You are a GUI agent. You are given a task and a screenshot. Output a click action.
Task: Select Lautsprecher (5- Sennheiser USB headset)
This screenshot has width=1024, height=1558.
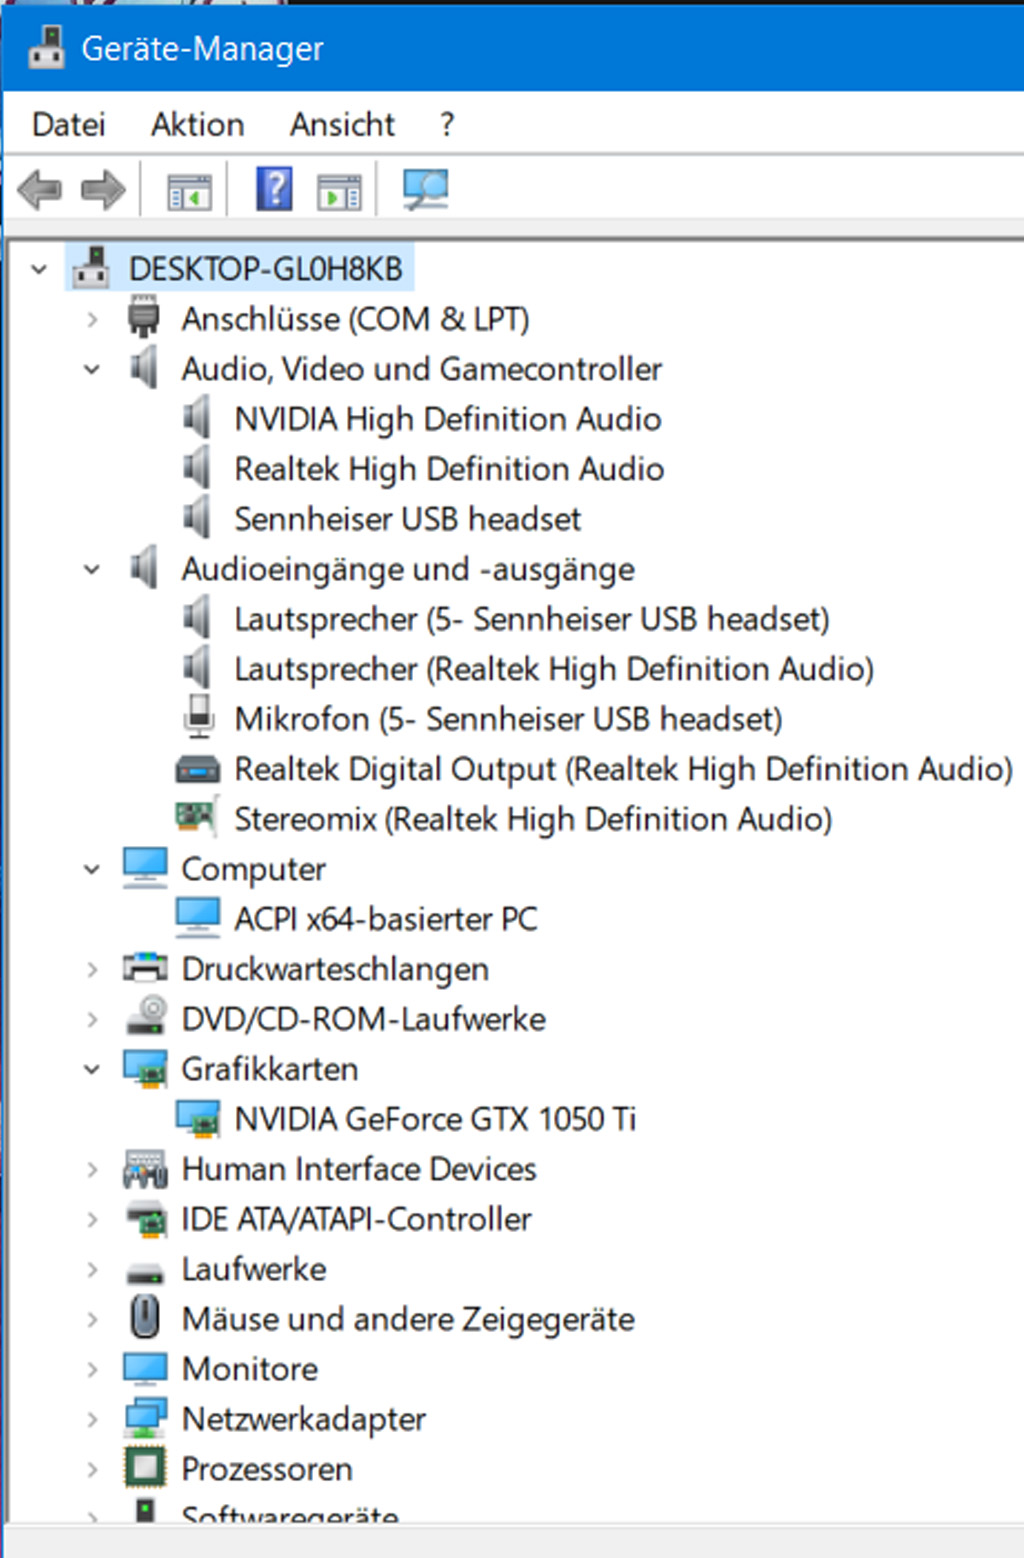point(532,619)
